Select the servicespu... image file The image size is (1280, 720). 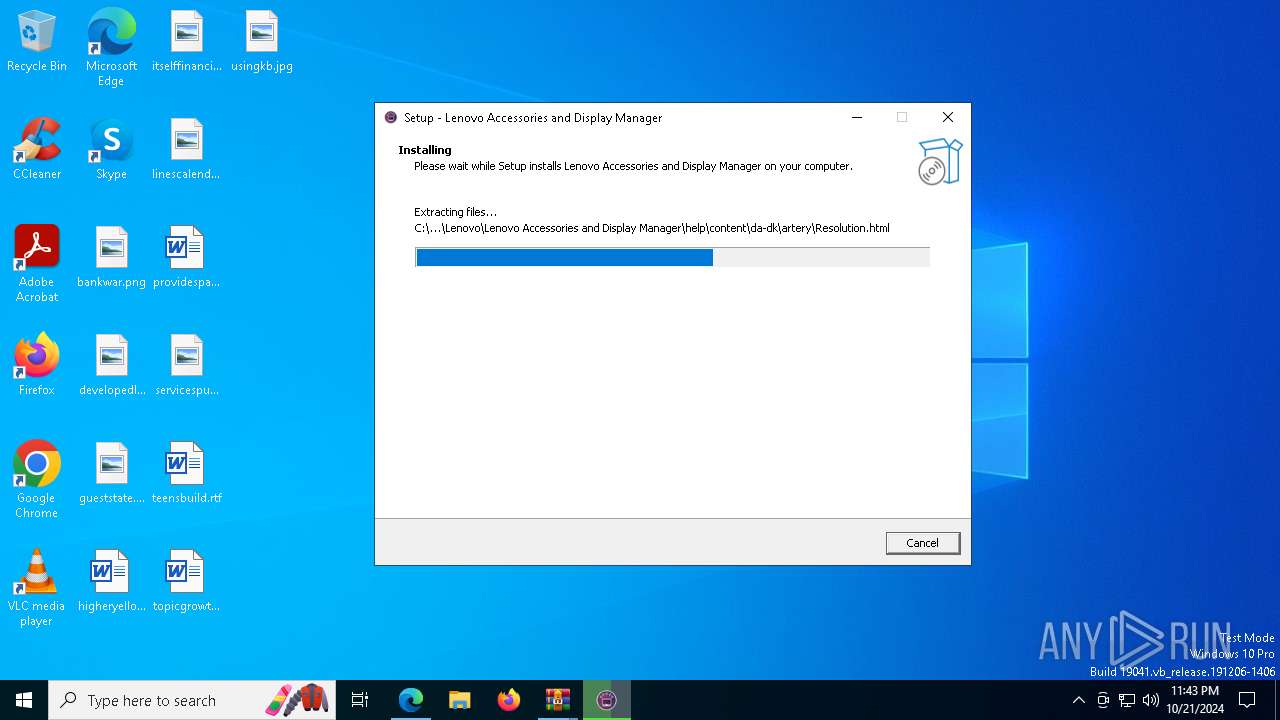187,366
